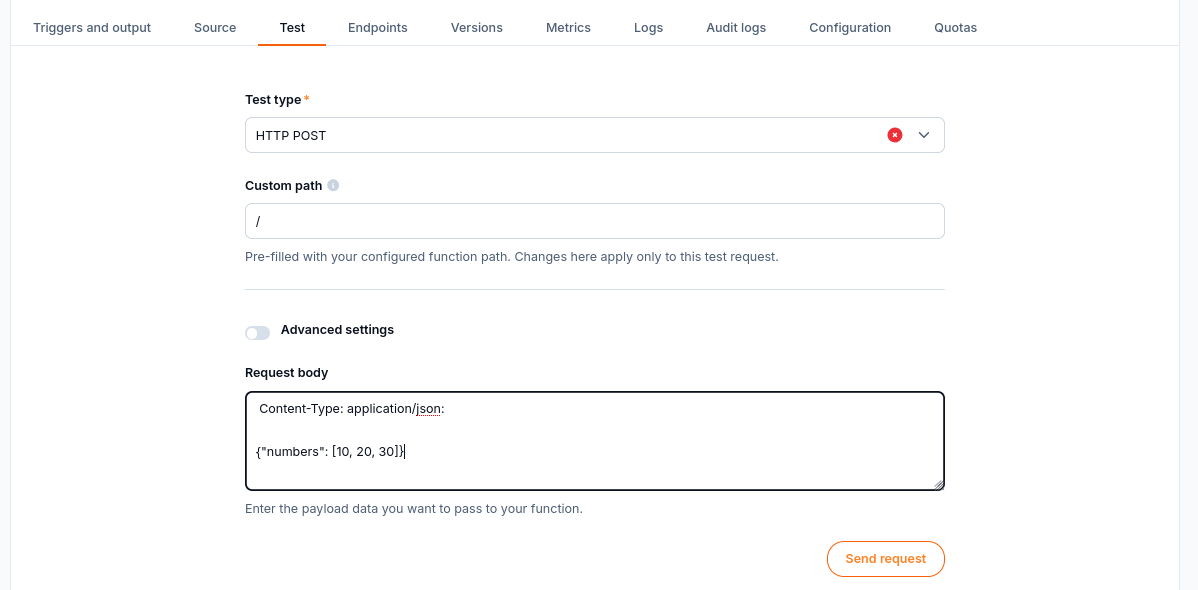Image resolution: width=1198 pixels, height=590 pixels.
Task: Clear the HTTP POST test type selection
Action: click(895, 135)
